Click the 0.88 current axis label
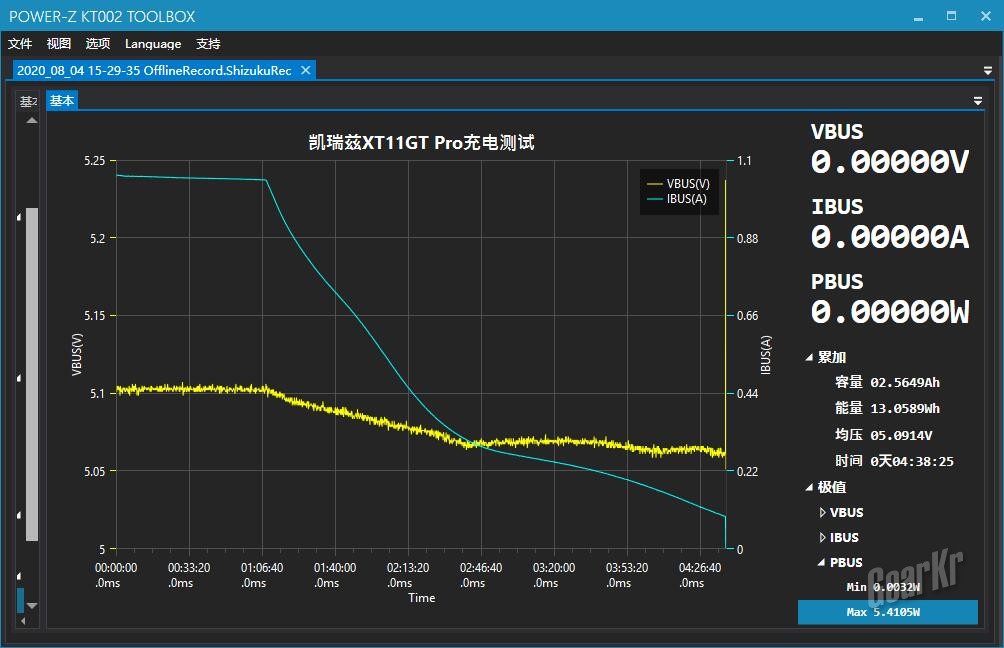1004x648 pixels. [x=747, y=239]
